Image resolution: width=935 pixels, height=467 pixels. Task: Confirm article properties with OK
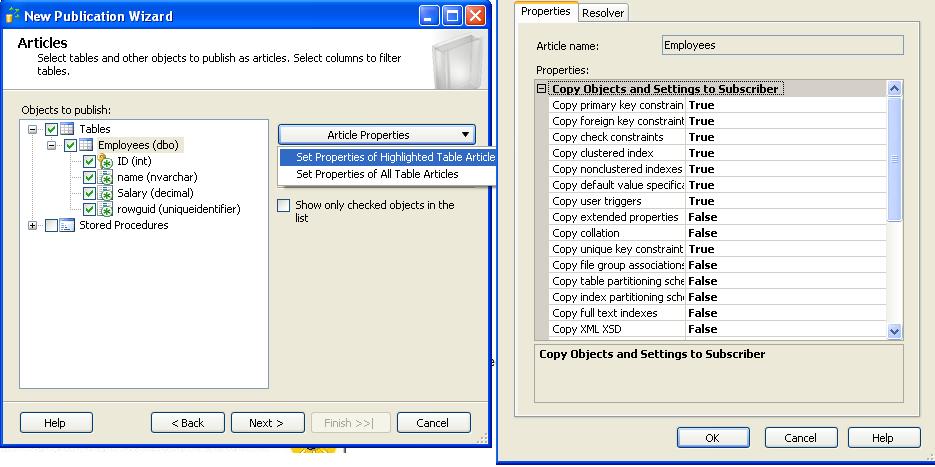pos(713,438)
